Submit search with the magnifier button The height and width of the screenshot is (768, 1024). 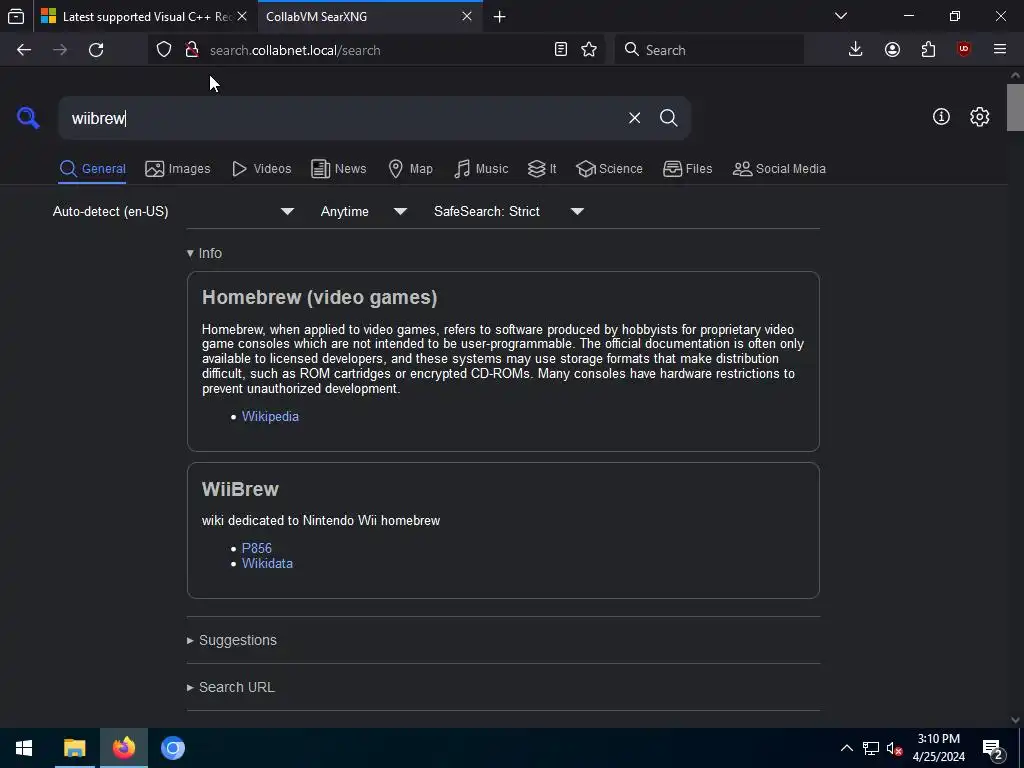click(668, 118)
